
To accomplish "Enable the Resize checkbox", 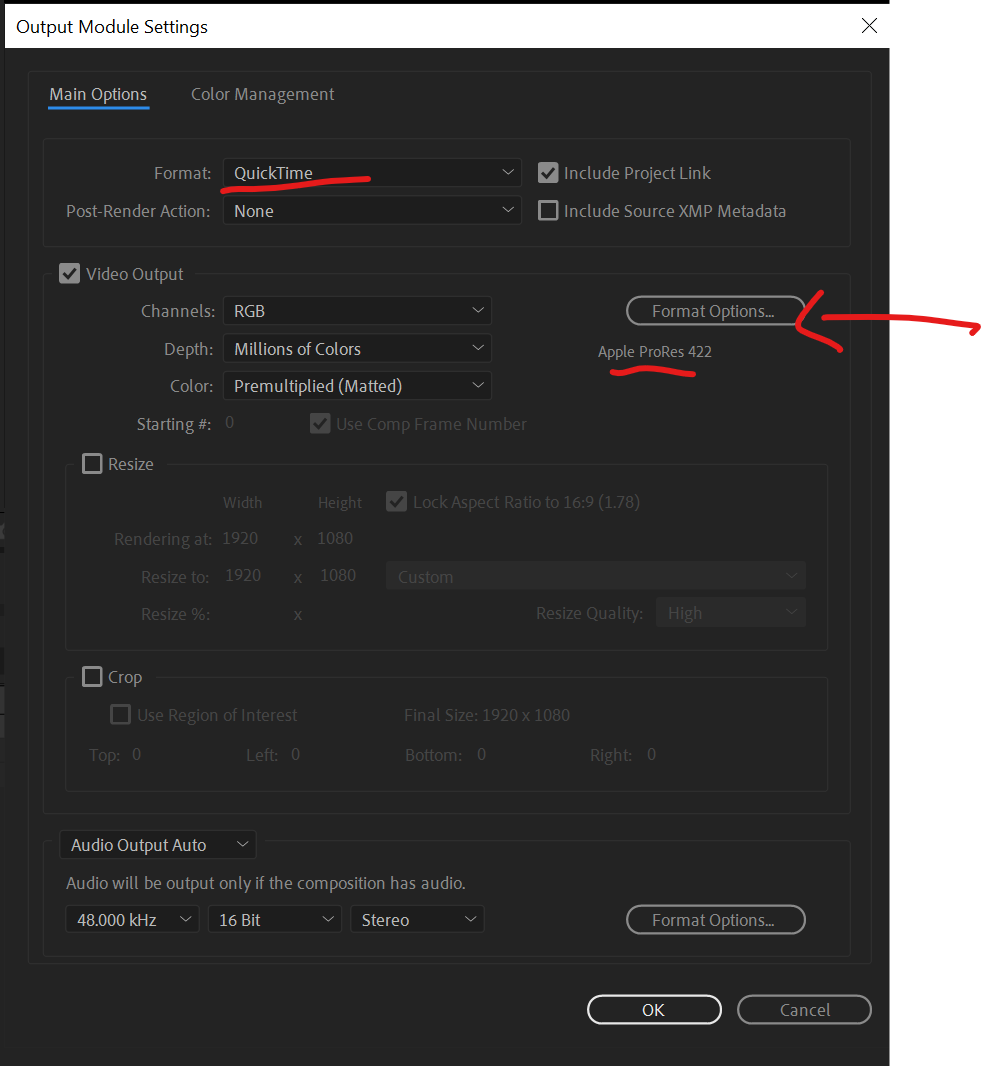I will point(92,463).
